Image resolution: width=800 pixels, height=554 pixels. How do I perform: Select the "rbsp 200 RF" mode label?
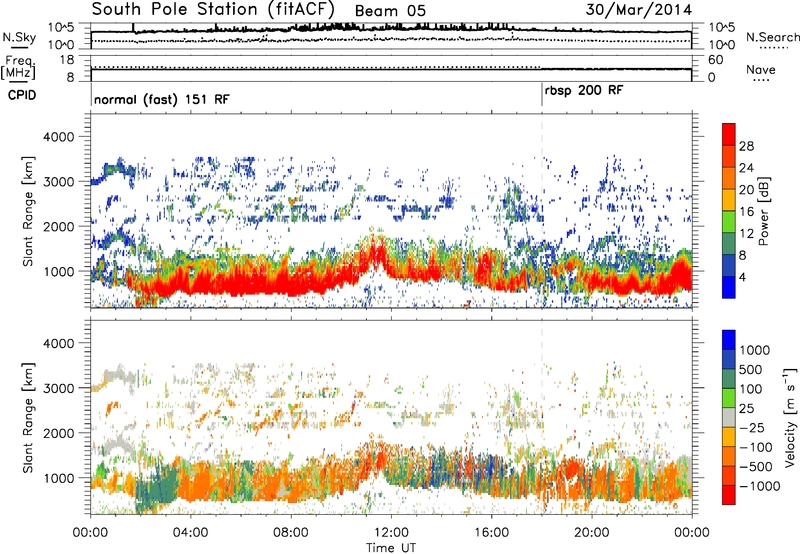[584, 91]
